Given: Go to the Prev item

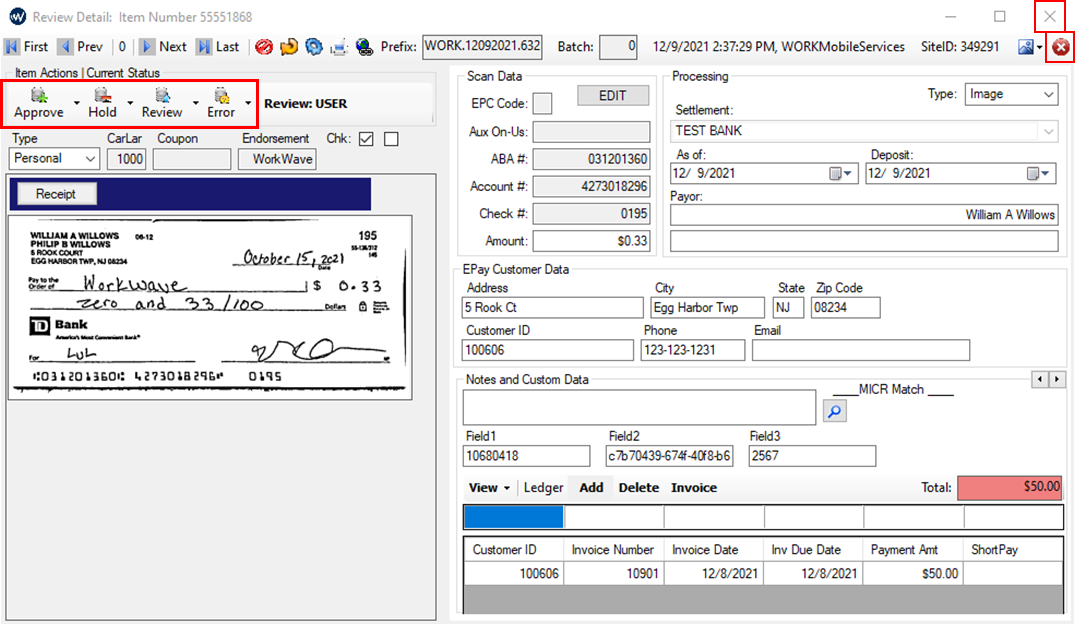Looking at the screenshot, I should point(81,47).
